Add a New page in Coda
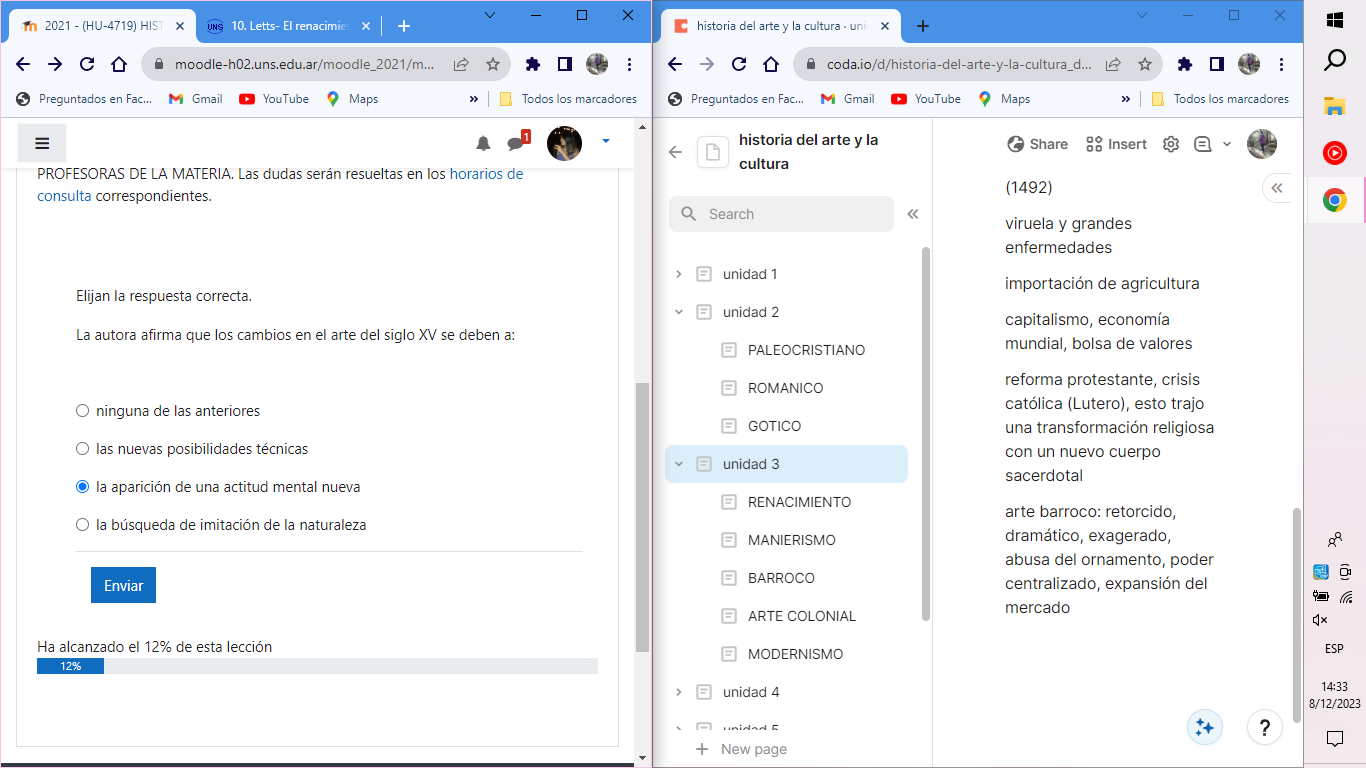The width and height of the screenshot is (1366, 768). [741, 749]
